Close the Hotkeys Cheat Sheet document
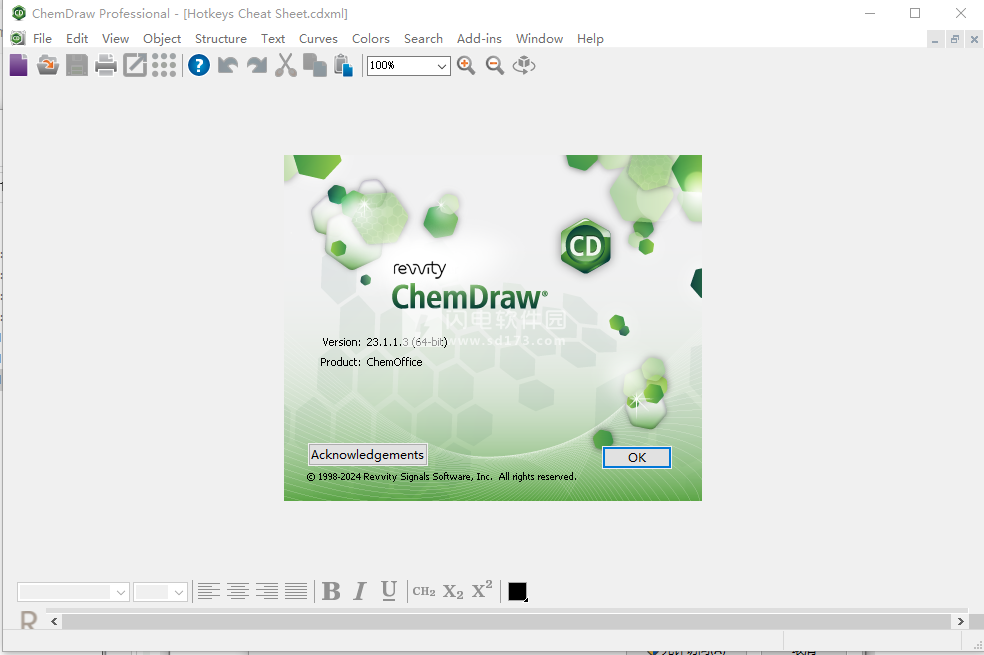 pyautogui.click(x=974, y=40)
